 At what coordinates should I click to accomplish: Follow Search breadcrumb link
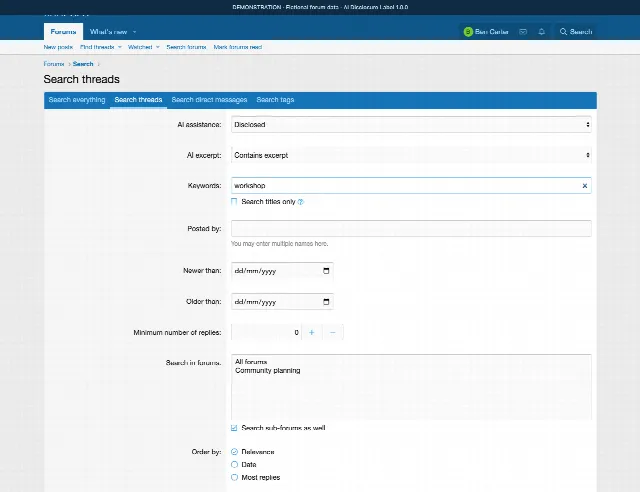tap(83, 64)
